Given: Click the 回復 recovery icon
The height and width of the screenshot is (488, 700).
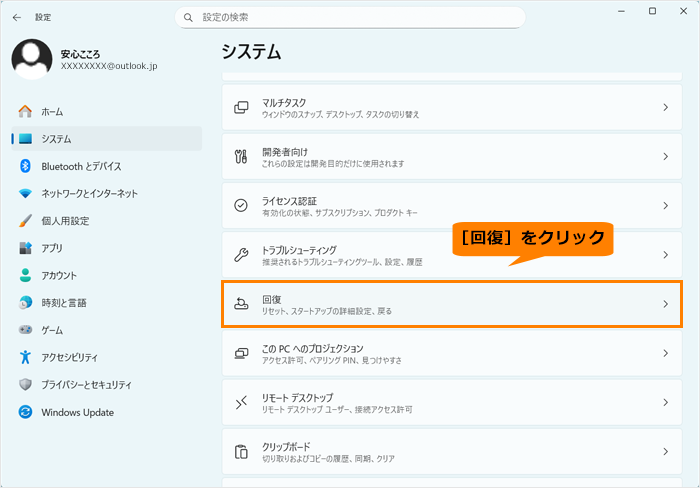Looking at the screenshot, I should pos(241,304).
